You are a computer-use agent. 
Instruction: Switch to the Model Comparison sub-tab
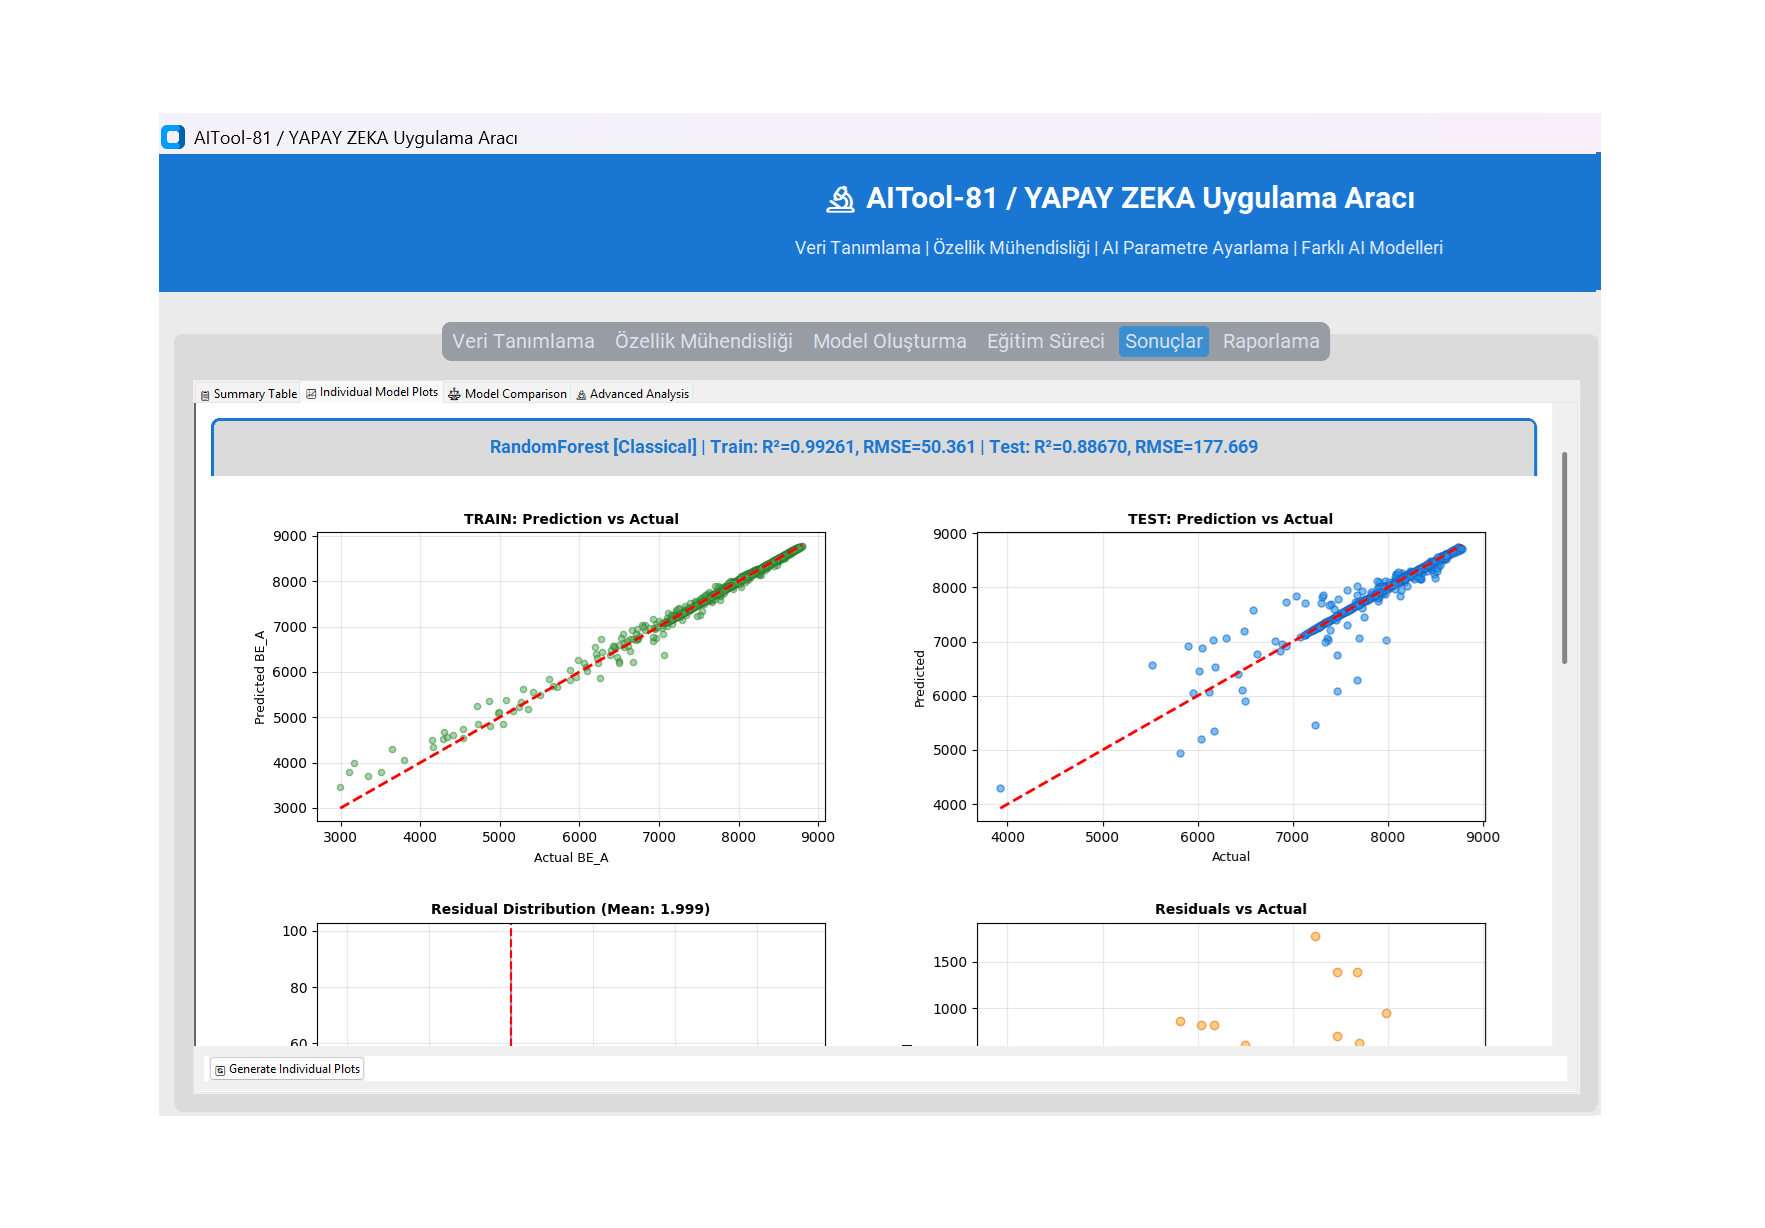tap(507, 394)
